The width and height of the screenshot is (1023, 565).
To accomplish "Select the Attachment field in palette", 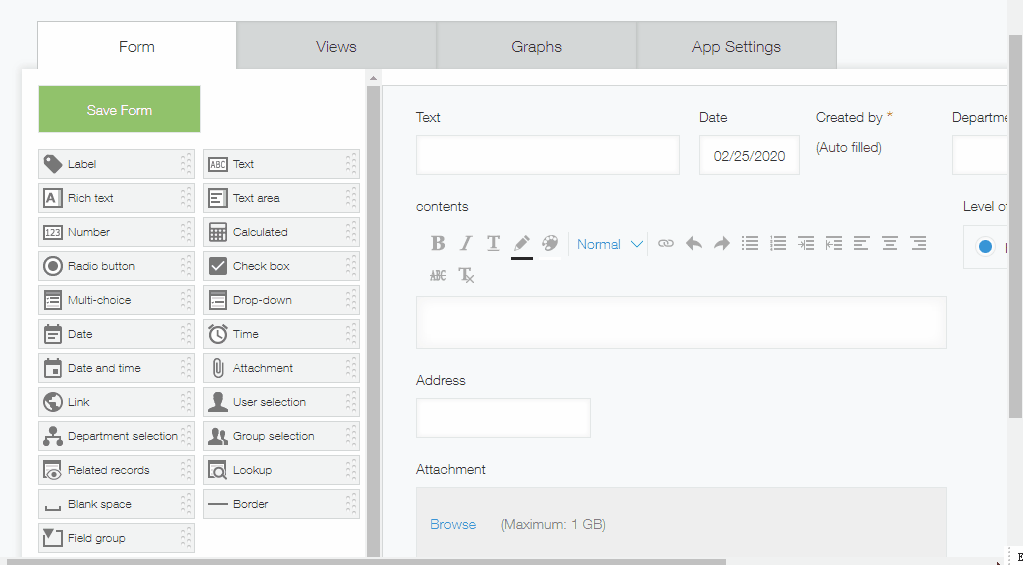I will [281, 368].
